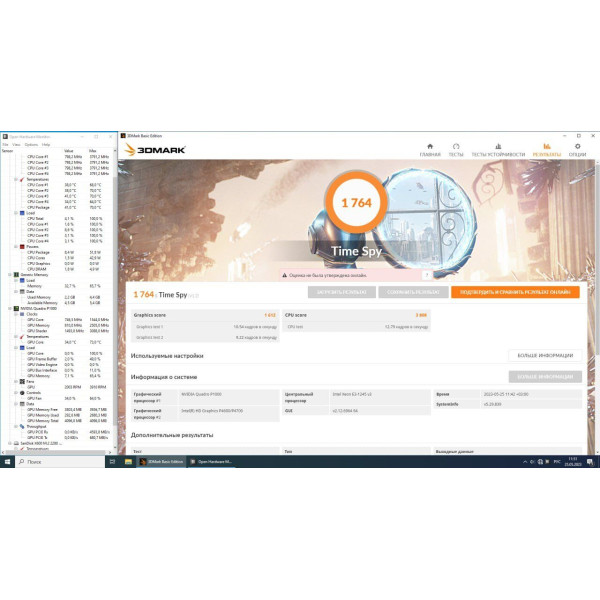This screenshot has height=600, width=600.
Task: Collapse the NVIDIA Quadro P1000 node
Action: coord(10,308)
